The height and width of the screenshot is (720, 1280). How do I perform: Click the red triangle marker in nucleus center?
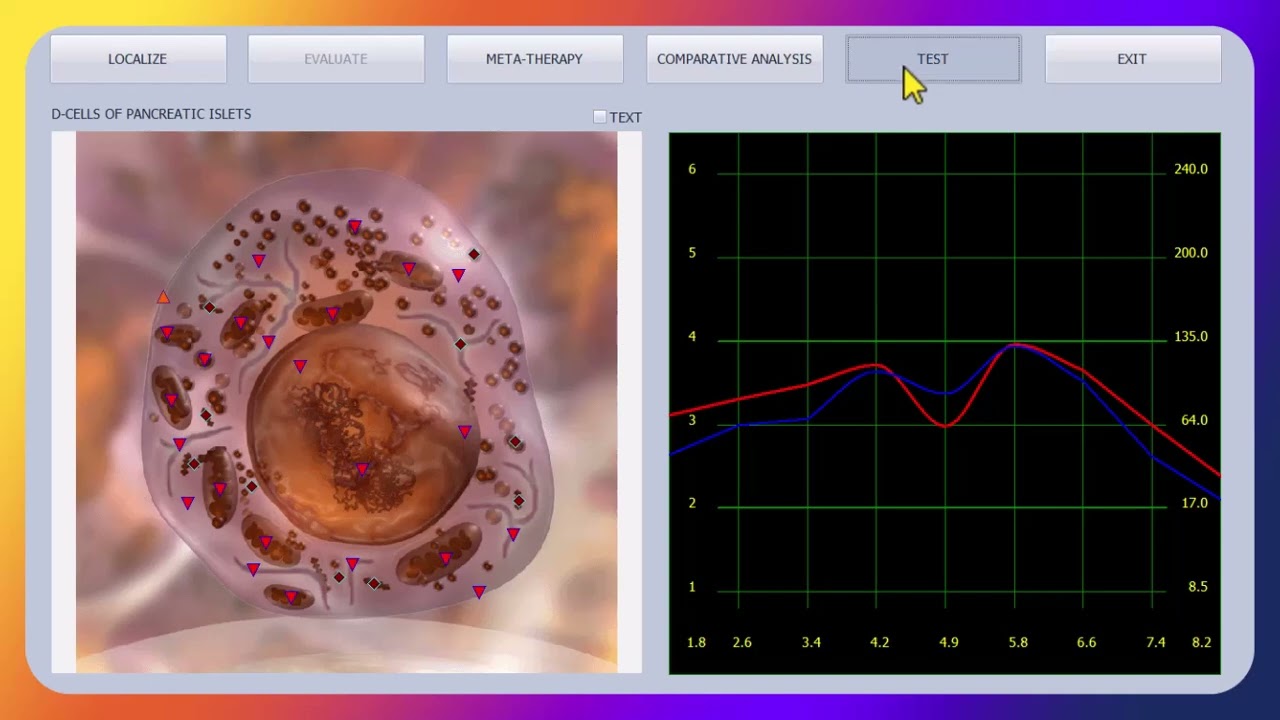coord(362,469)
